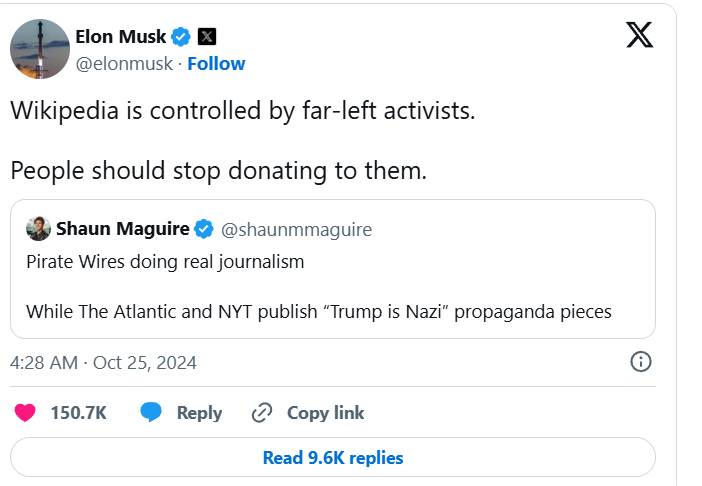Click the large X logo in top corner
This screenshot has width=702, height=486.
coord(639,36)
